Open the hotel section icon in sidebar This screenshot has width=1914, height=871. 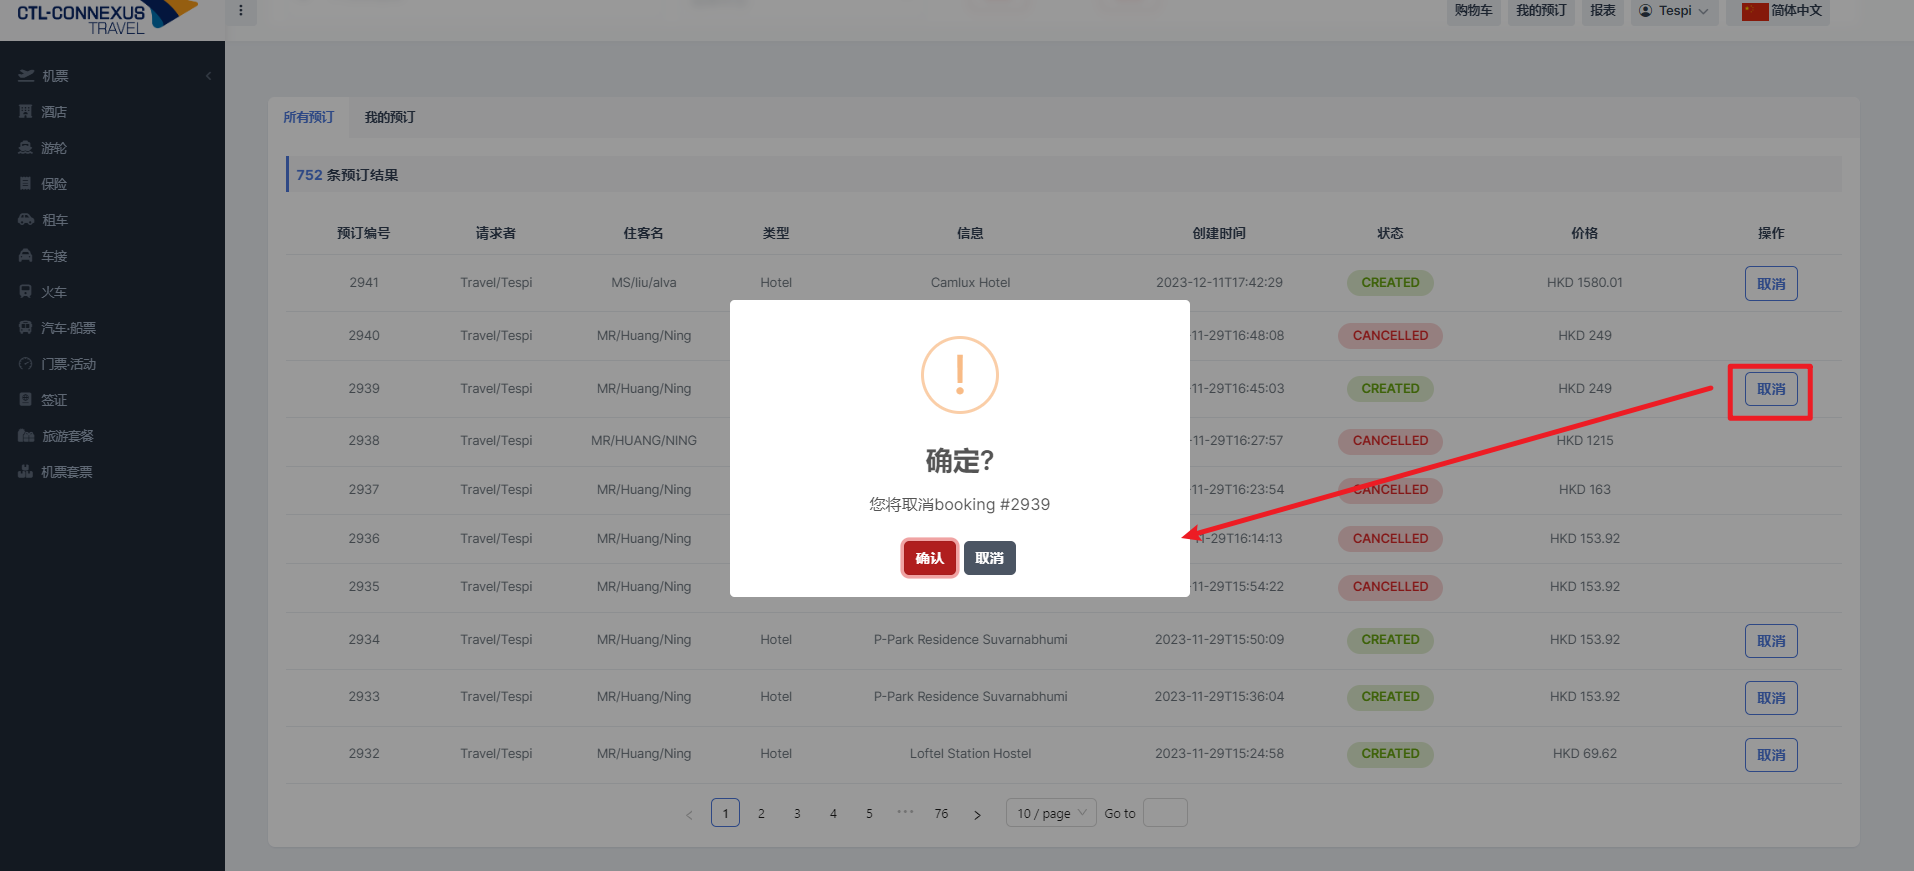(26, 112)
